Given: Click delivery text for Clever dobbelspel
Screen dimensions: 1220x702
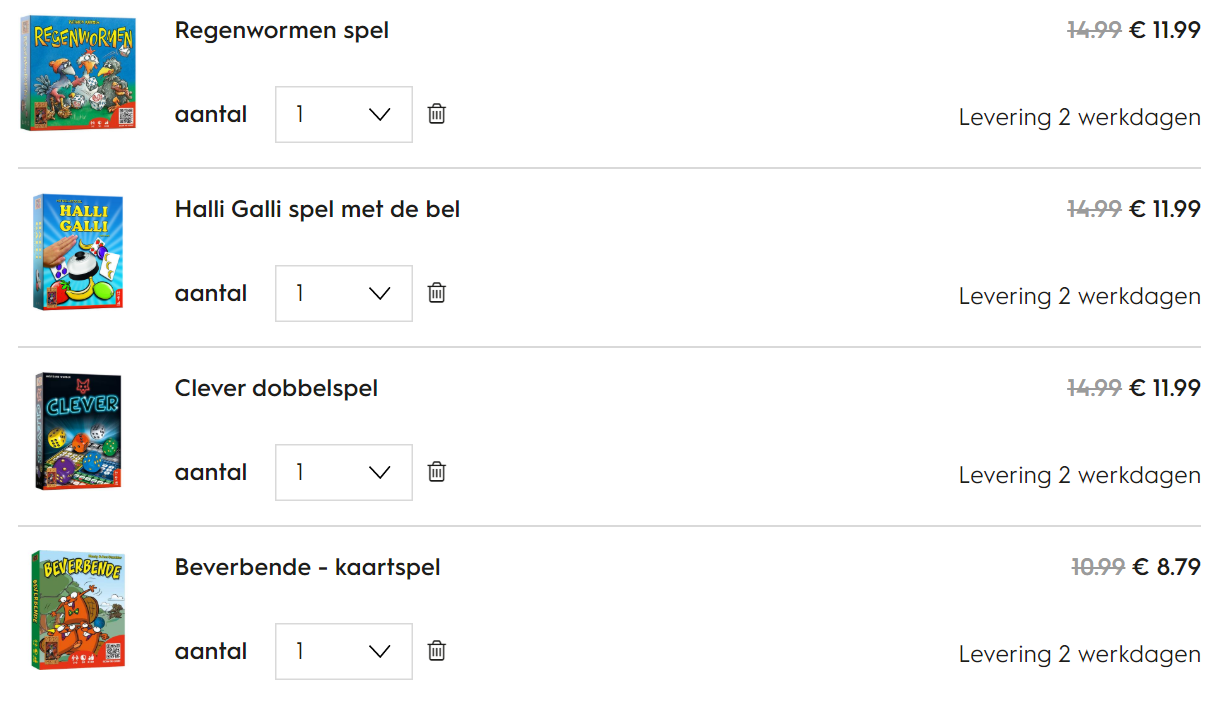Looking at the screenshot, I should point(1079,476).
